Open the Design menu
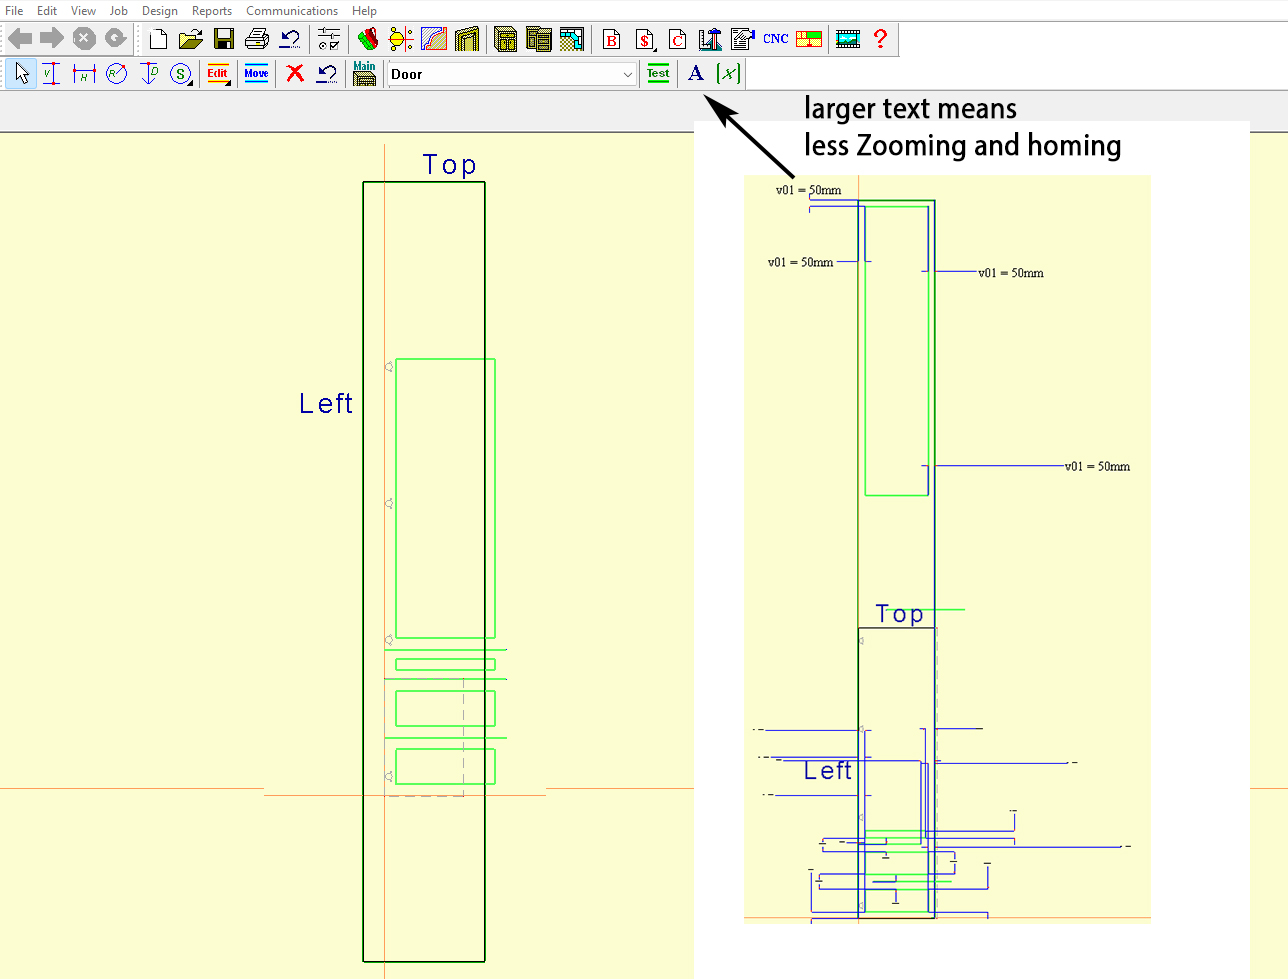The height and width of the screenshot is (979, 1288). point(159,11)
